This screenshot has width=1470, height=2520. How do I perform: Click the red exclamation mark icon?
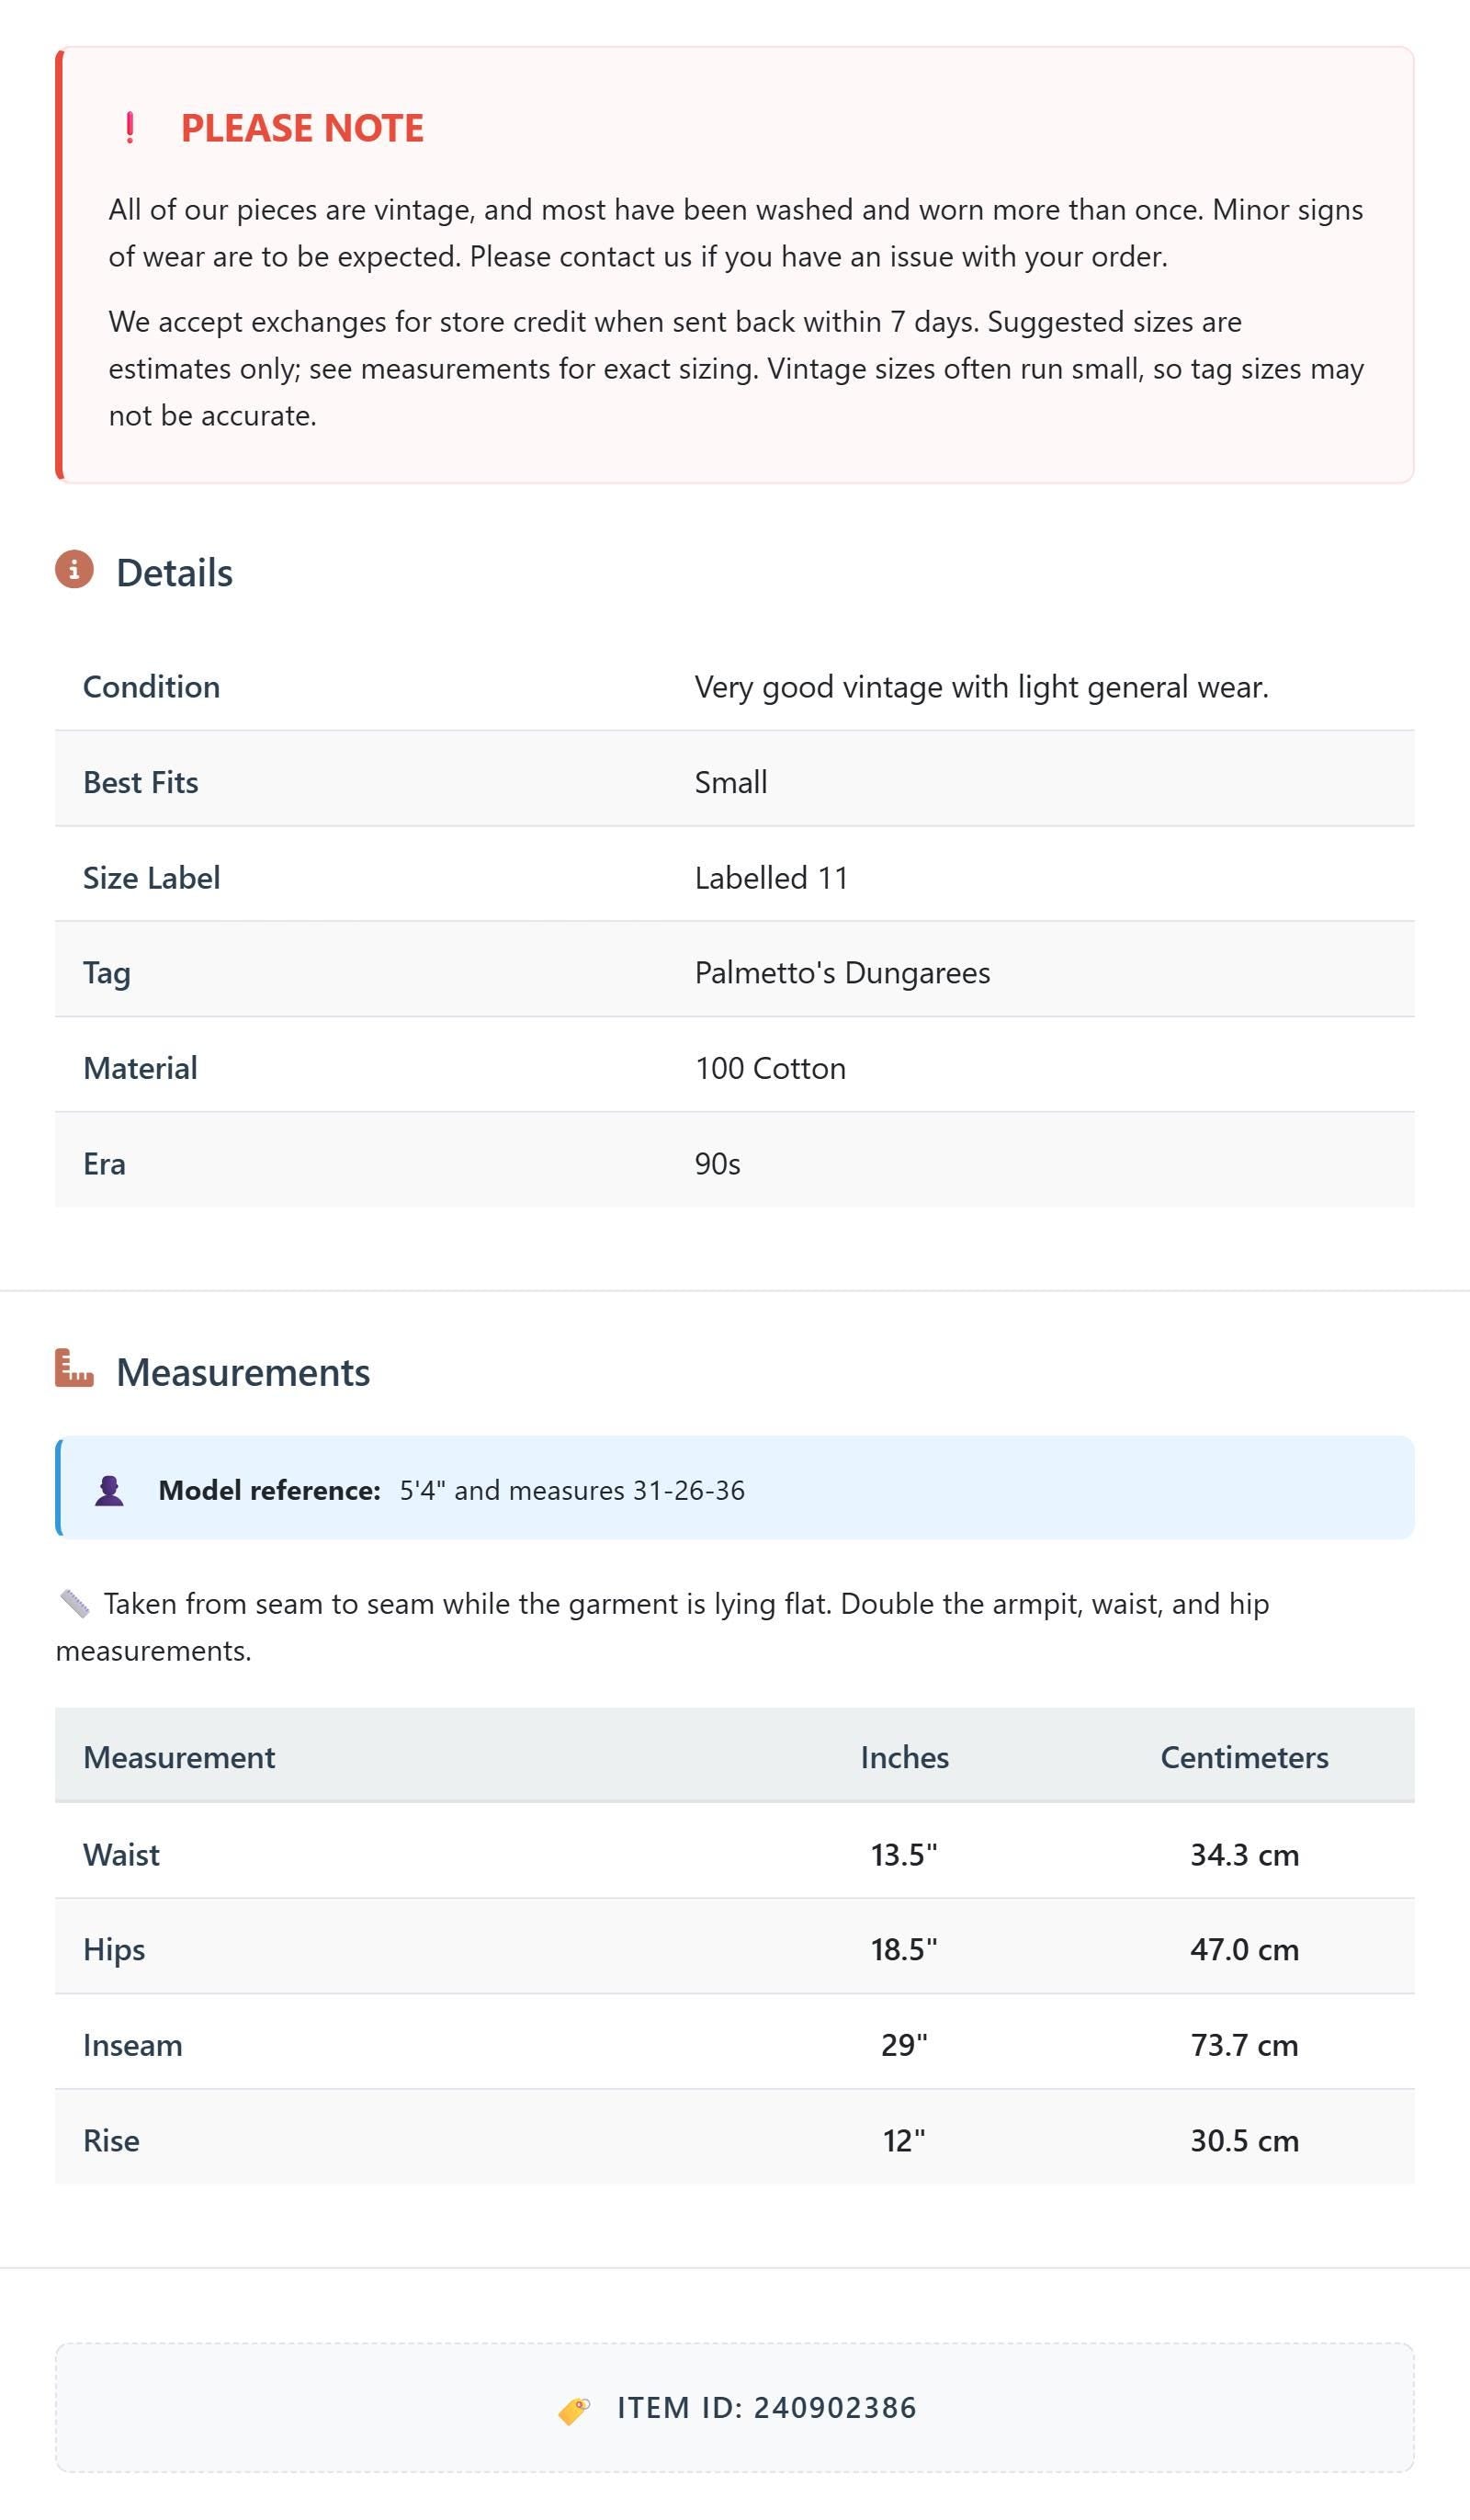pos(129,128)
